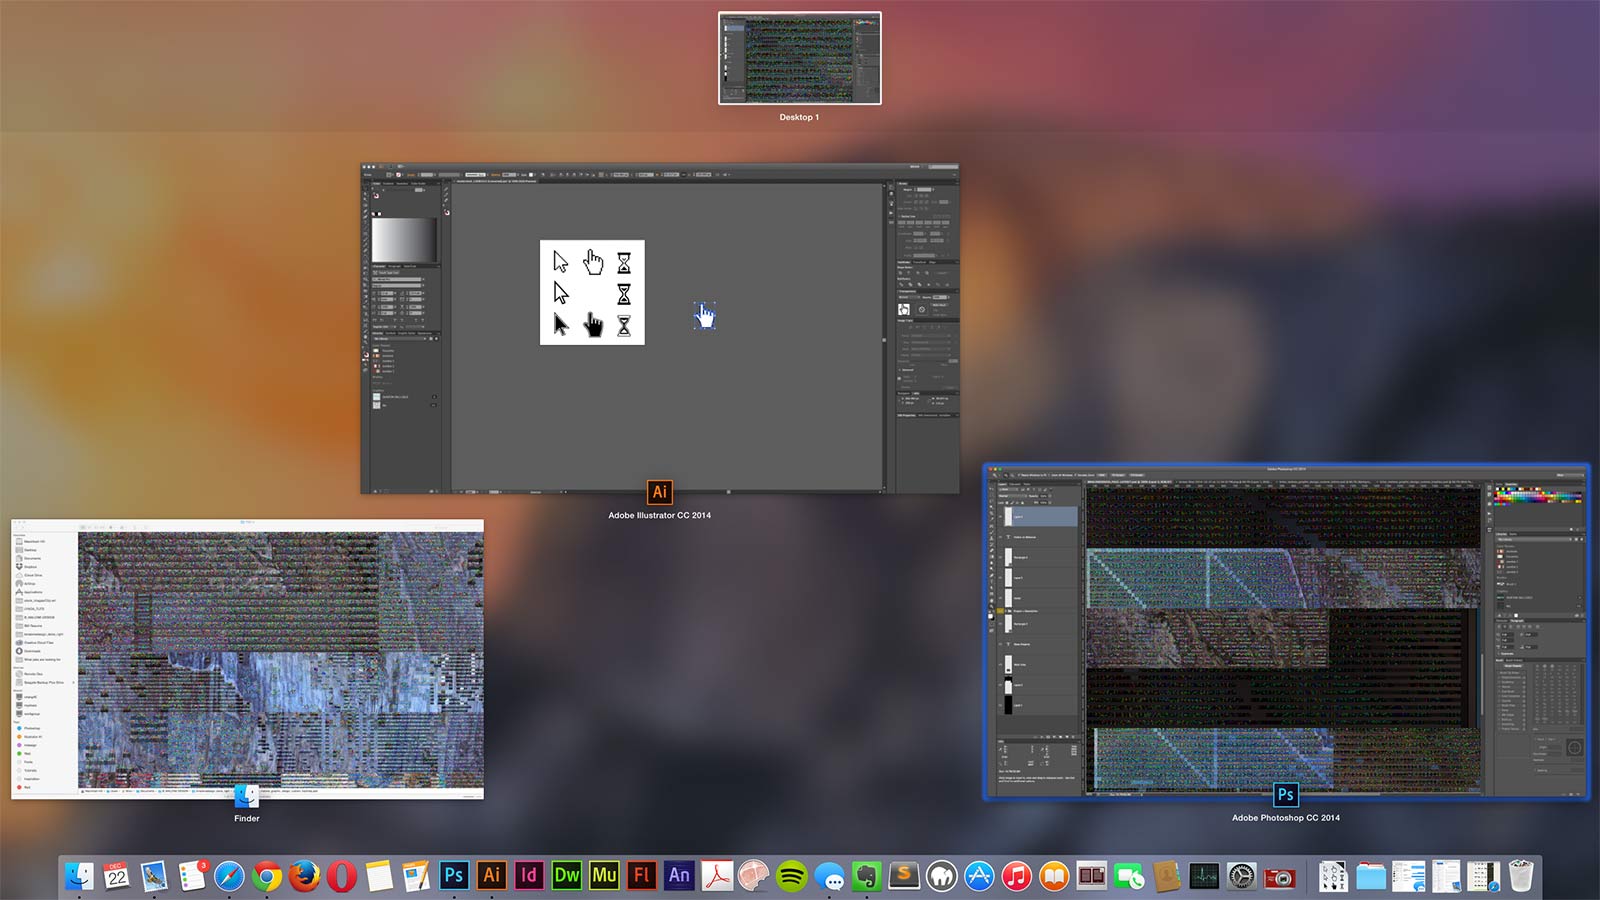Viewport: 1600px width, 900px height.
Task: Launch Adobe Muse from the dock
Action: click(604, 876)
